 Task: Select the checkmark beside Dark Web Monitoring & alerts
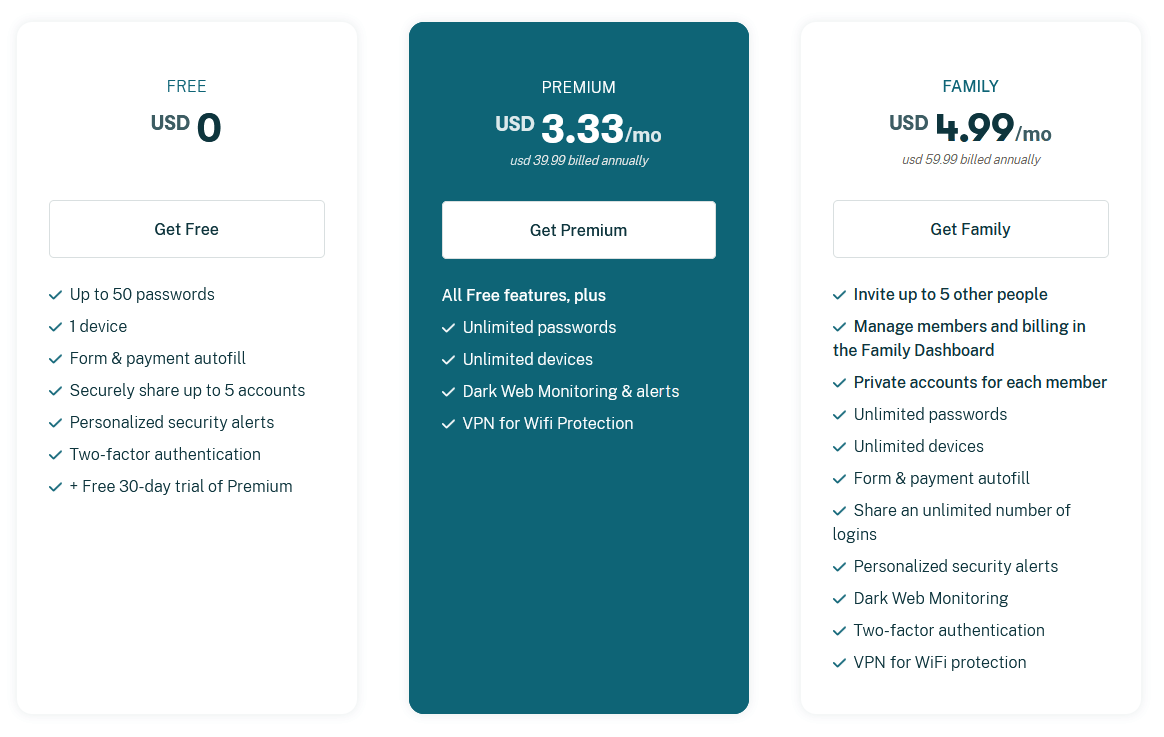point(447,391)
